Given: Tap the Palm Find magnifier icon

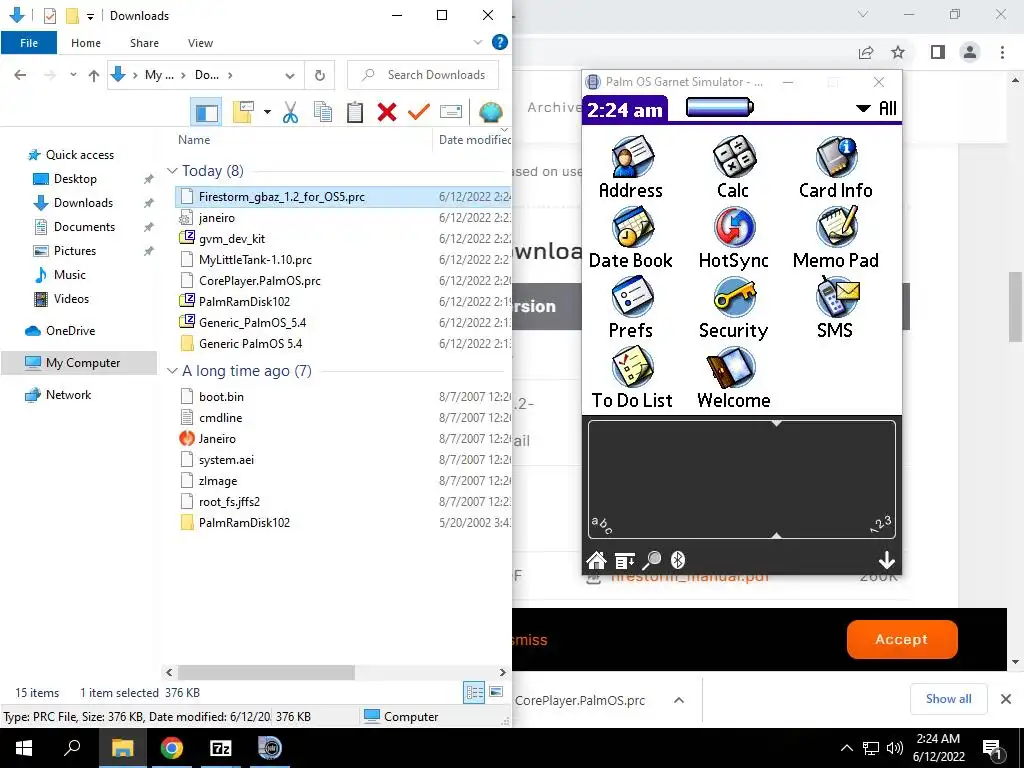Looking at the screenshot, I should coord(652,560).
